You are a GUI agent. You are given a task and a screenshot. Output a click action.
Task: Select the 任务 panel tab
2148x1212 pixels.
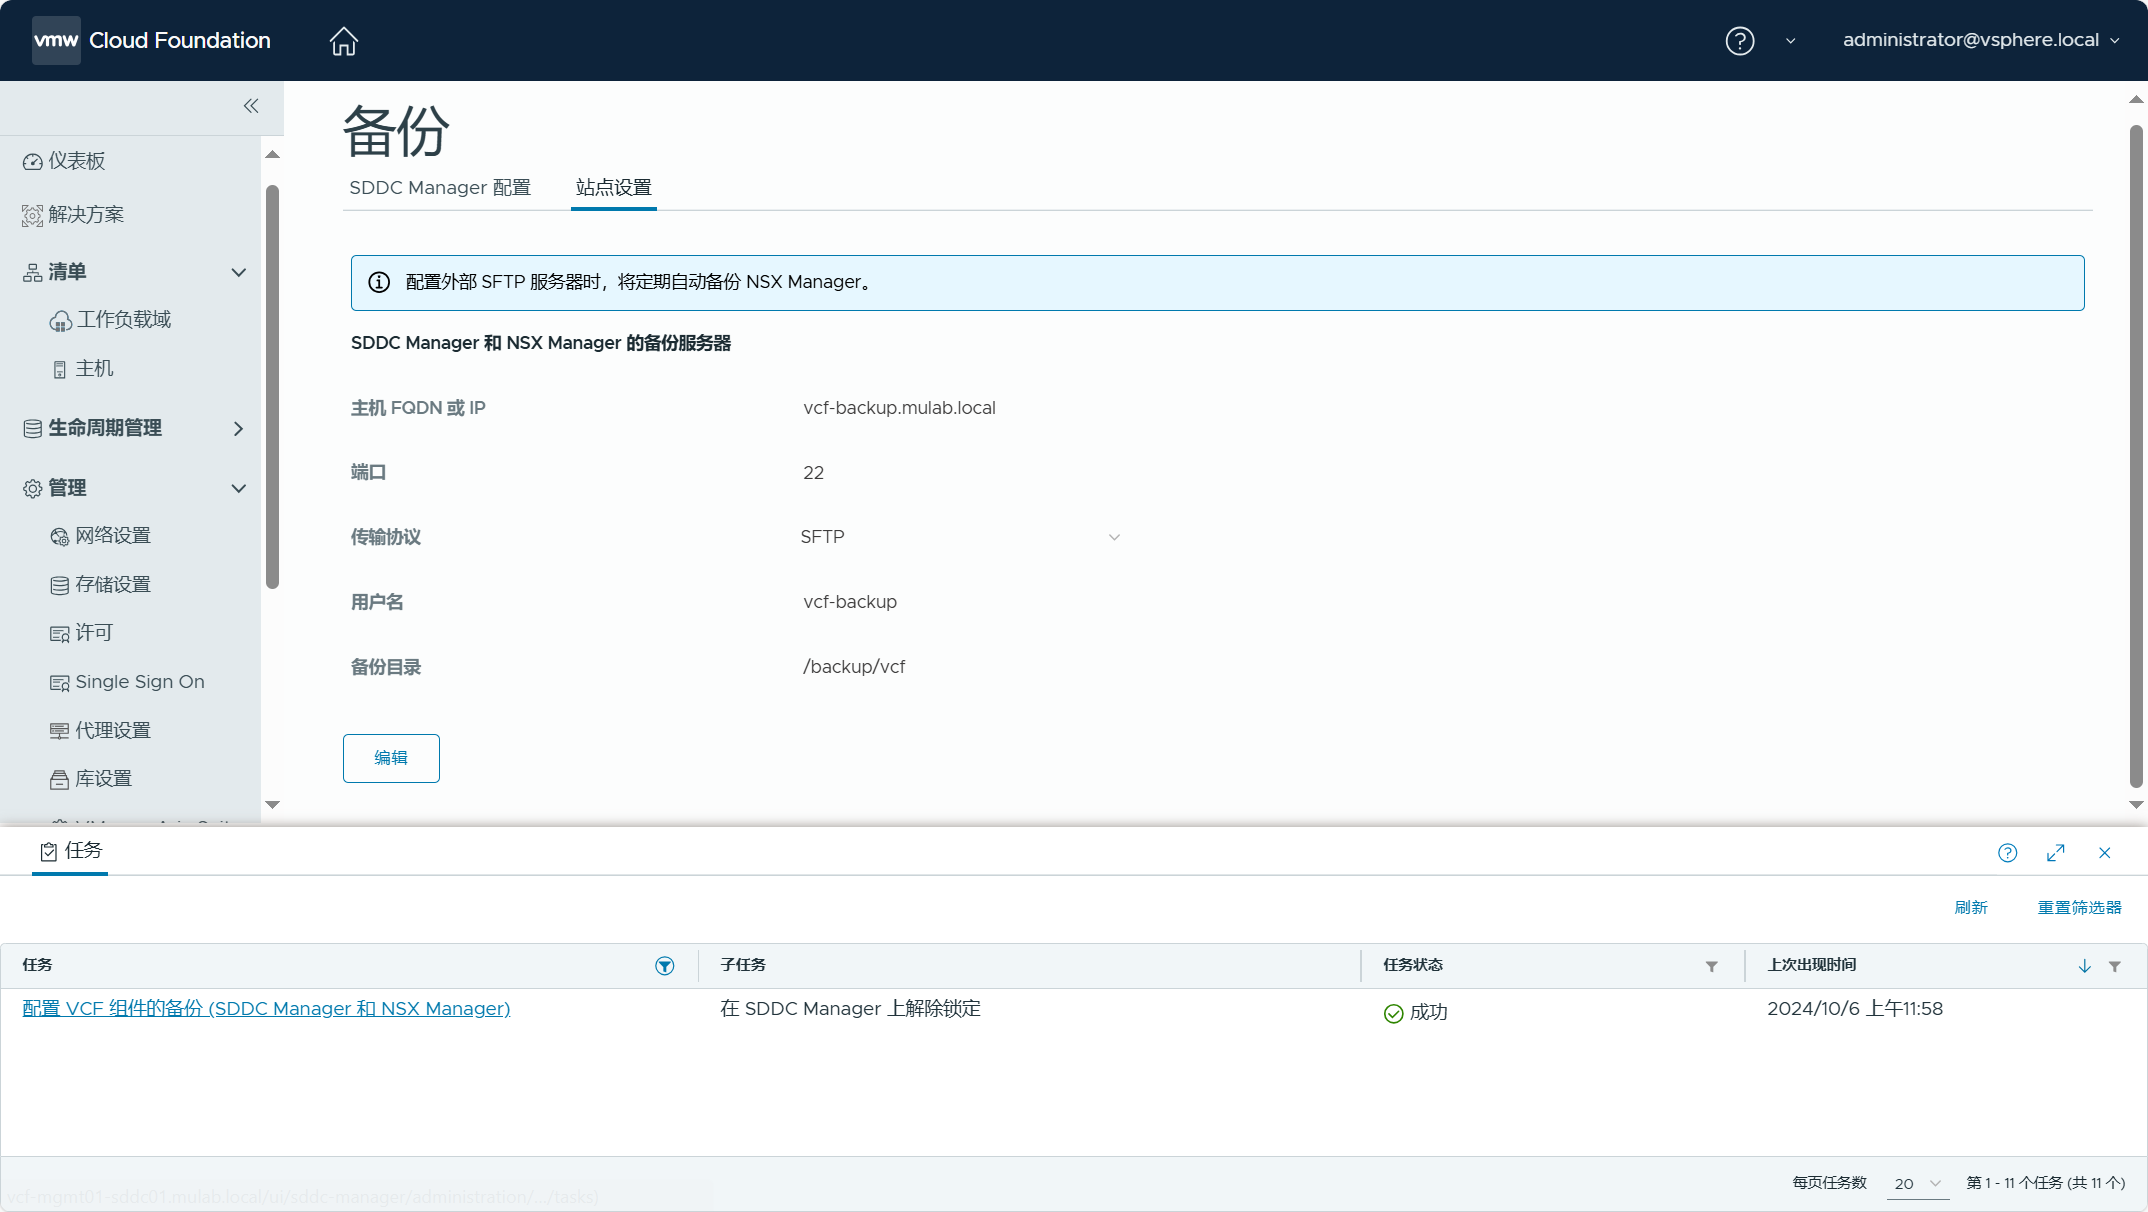pyautogui.click(x=70, y=851)
